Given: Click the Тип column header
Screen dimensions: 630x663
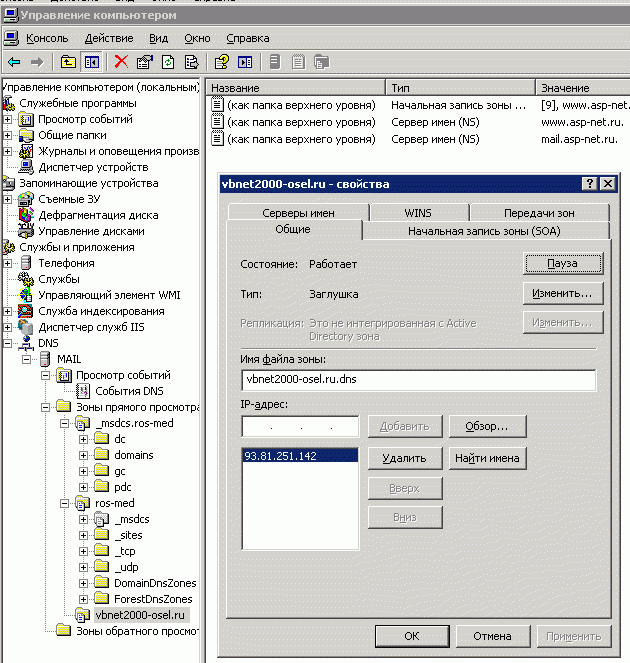Looking at the screenshot, I should [461, 88].
